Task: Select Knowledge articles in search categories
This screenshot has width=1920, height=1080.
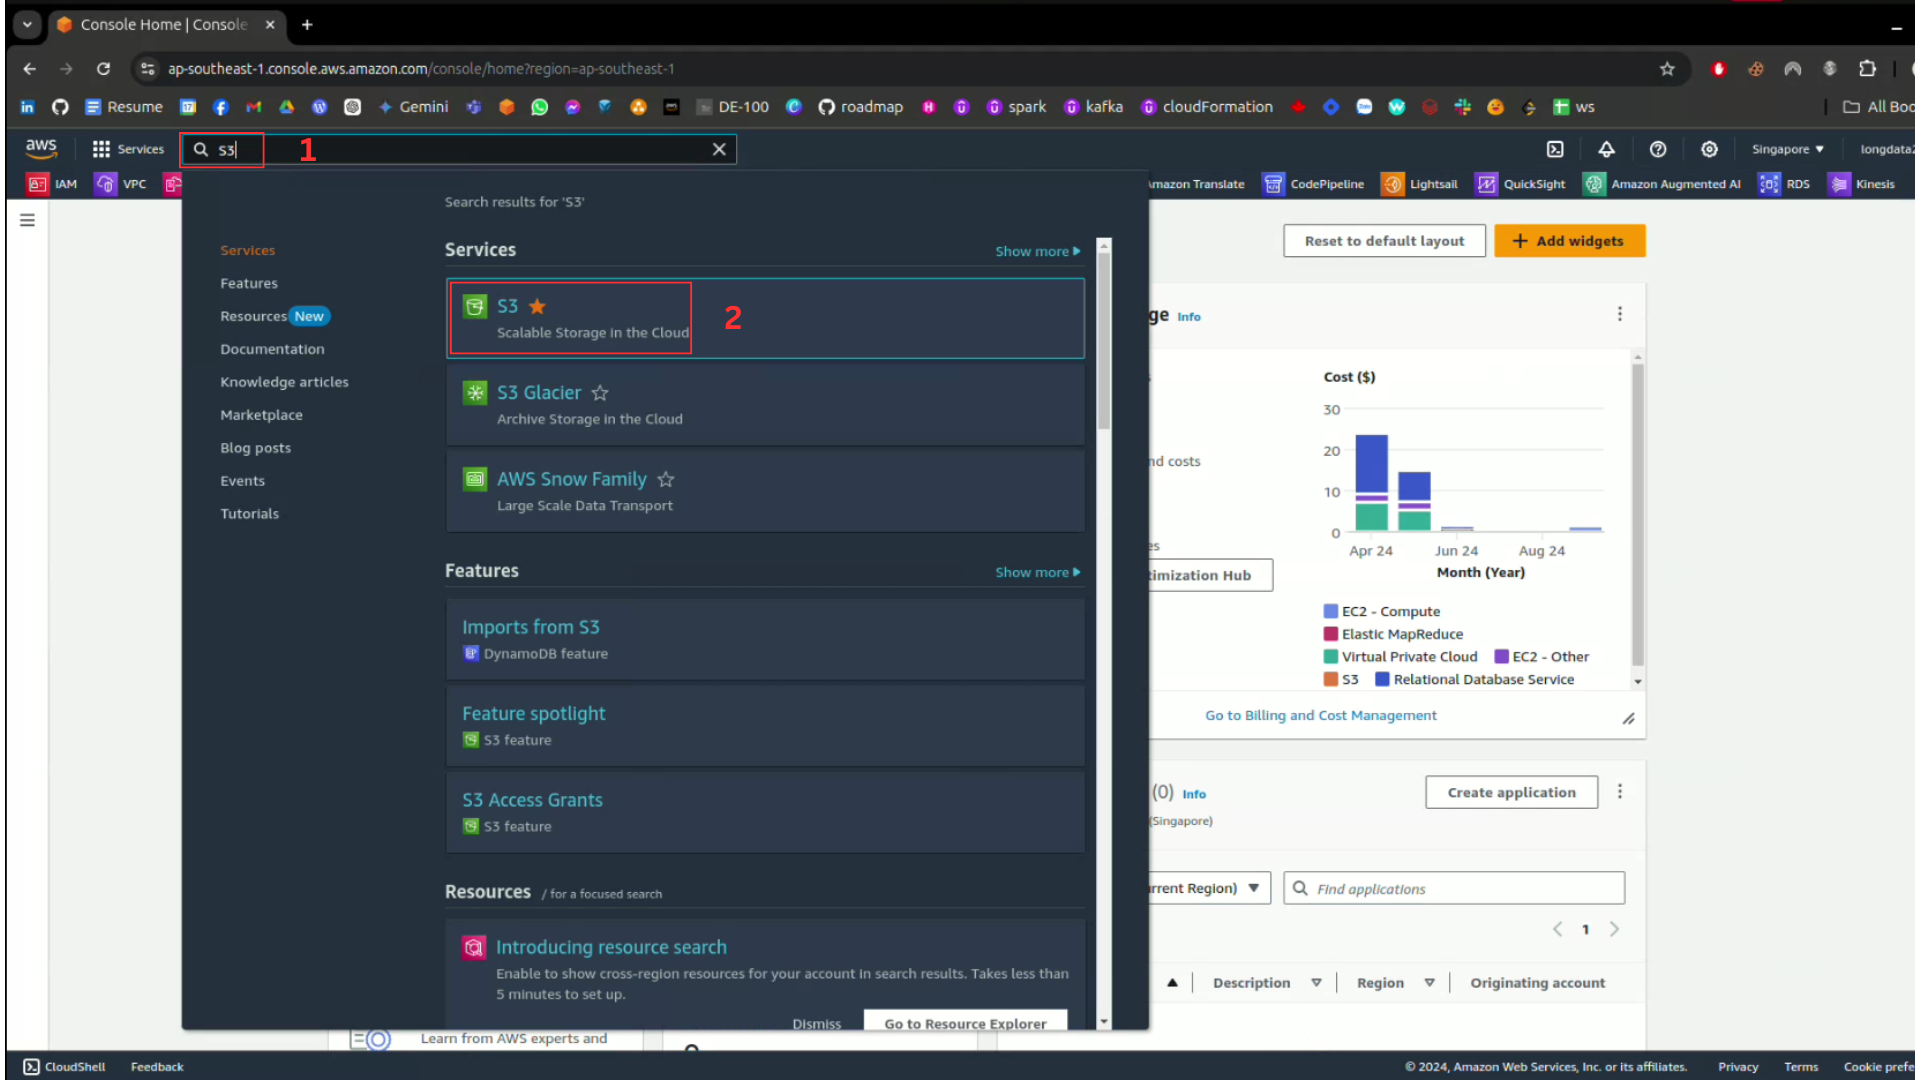Action: [x=284, y=382]
